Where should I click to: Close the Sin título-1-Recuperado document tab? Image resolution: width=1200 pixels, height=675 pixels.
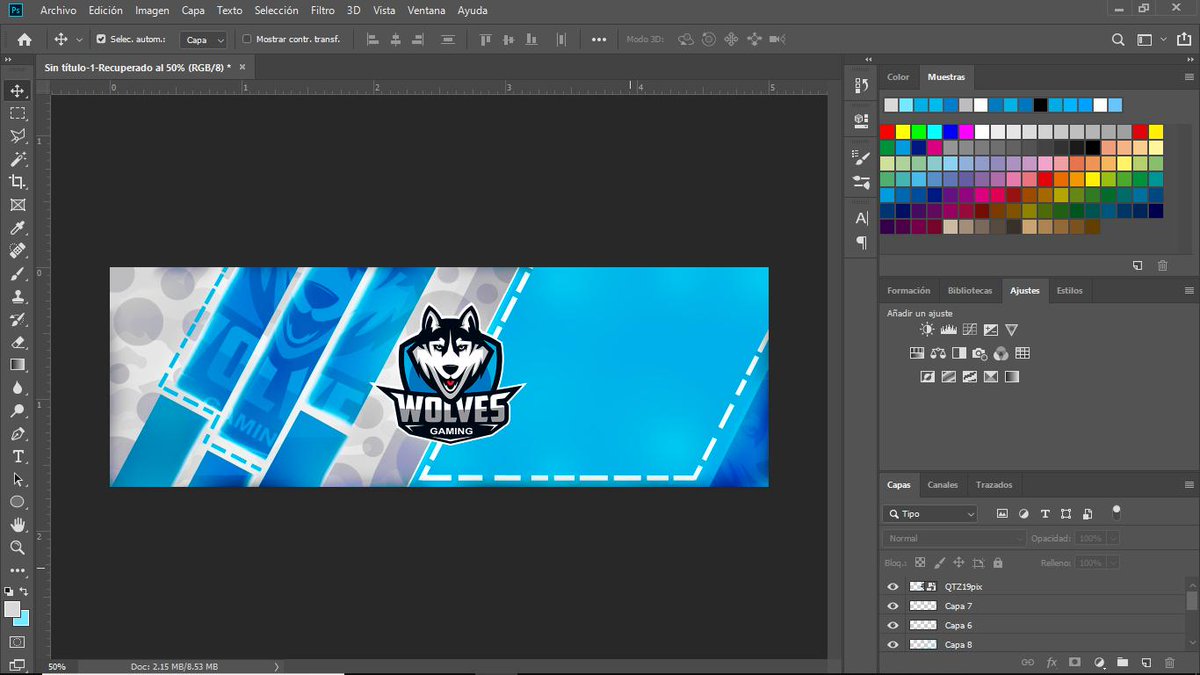[241, 67]
